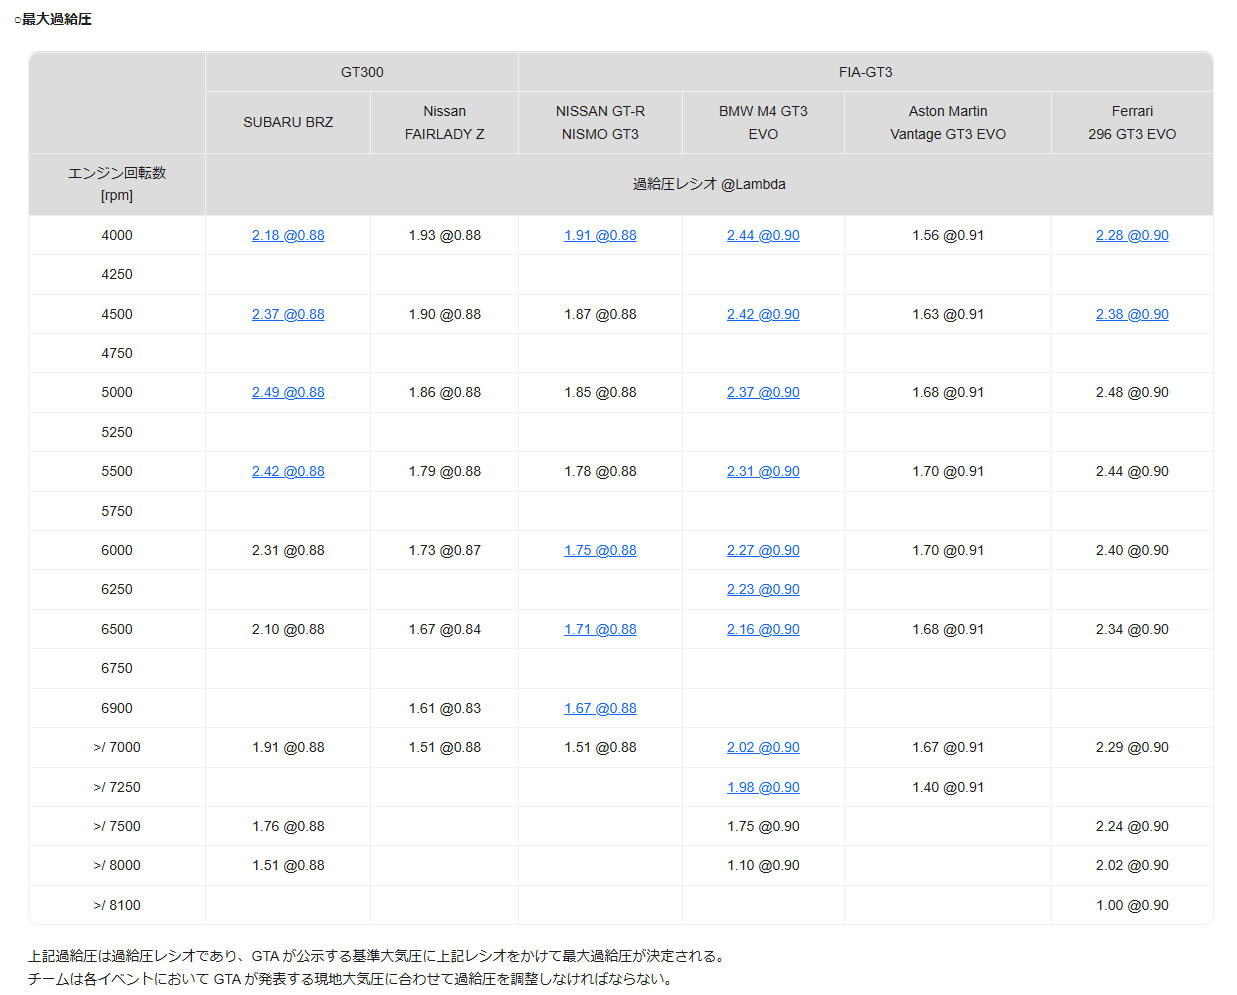Click the 1.73 @0.87 cell
Image resolution: width=1237 pixels, height=995 pixels.
click(x=445, y=550)
